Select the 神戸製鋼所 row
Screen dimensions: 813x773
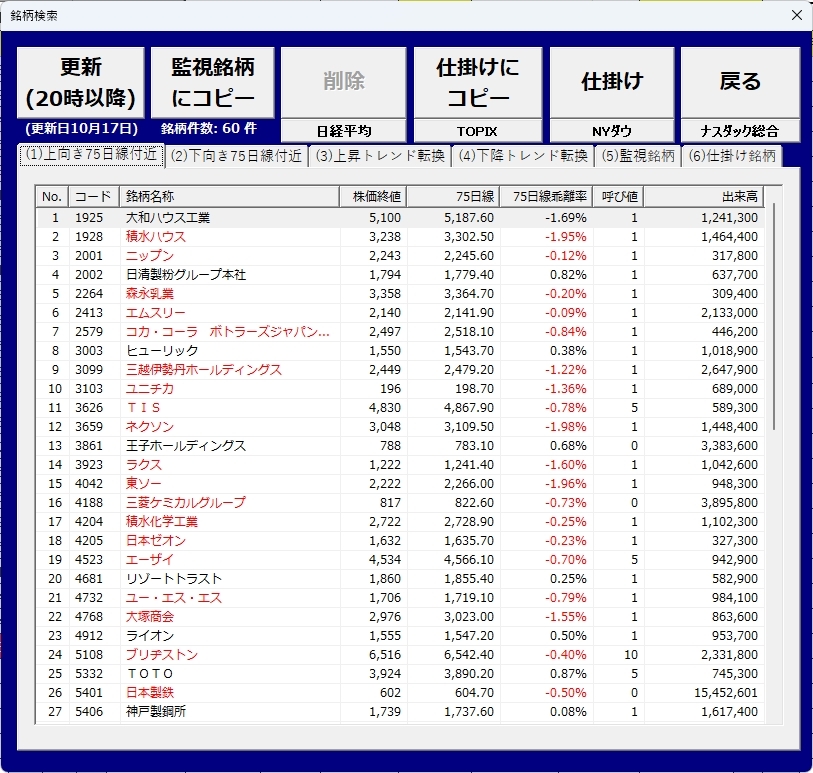(400, 712)
